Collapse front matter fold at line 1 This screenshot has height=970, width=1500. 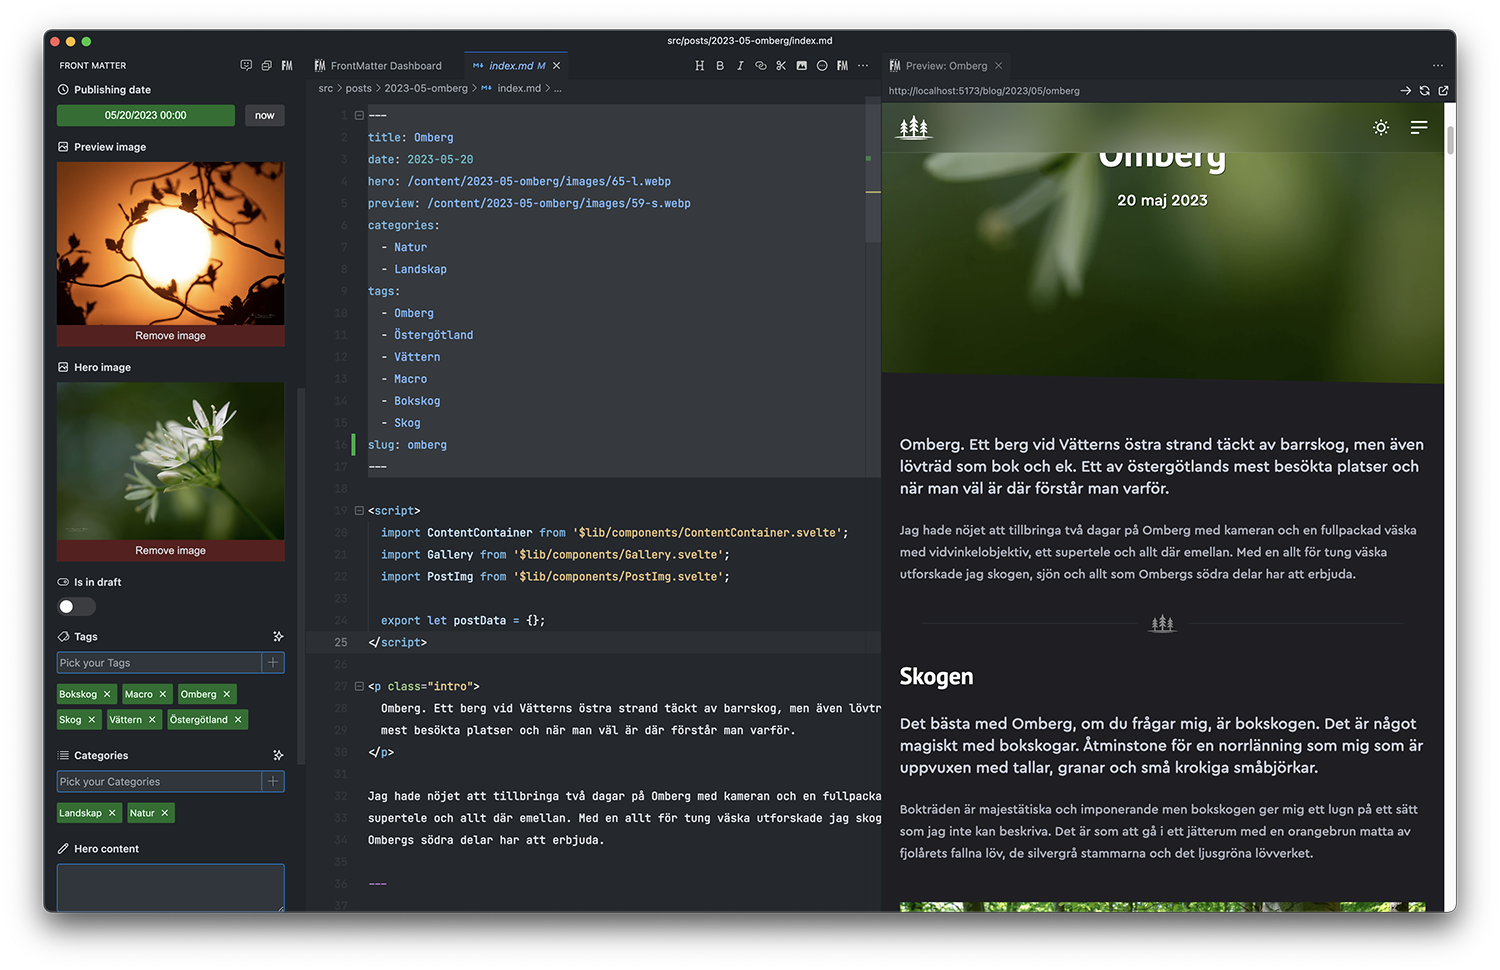click(x=359, y=115)
